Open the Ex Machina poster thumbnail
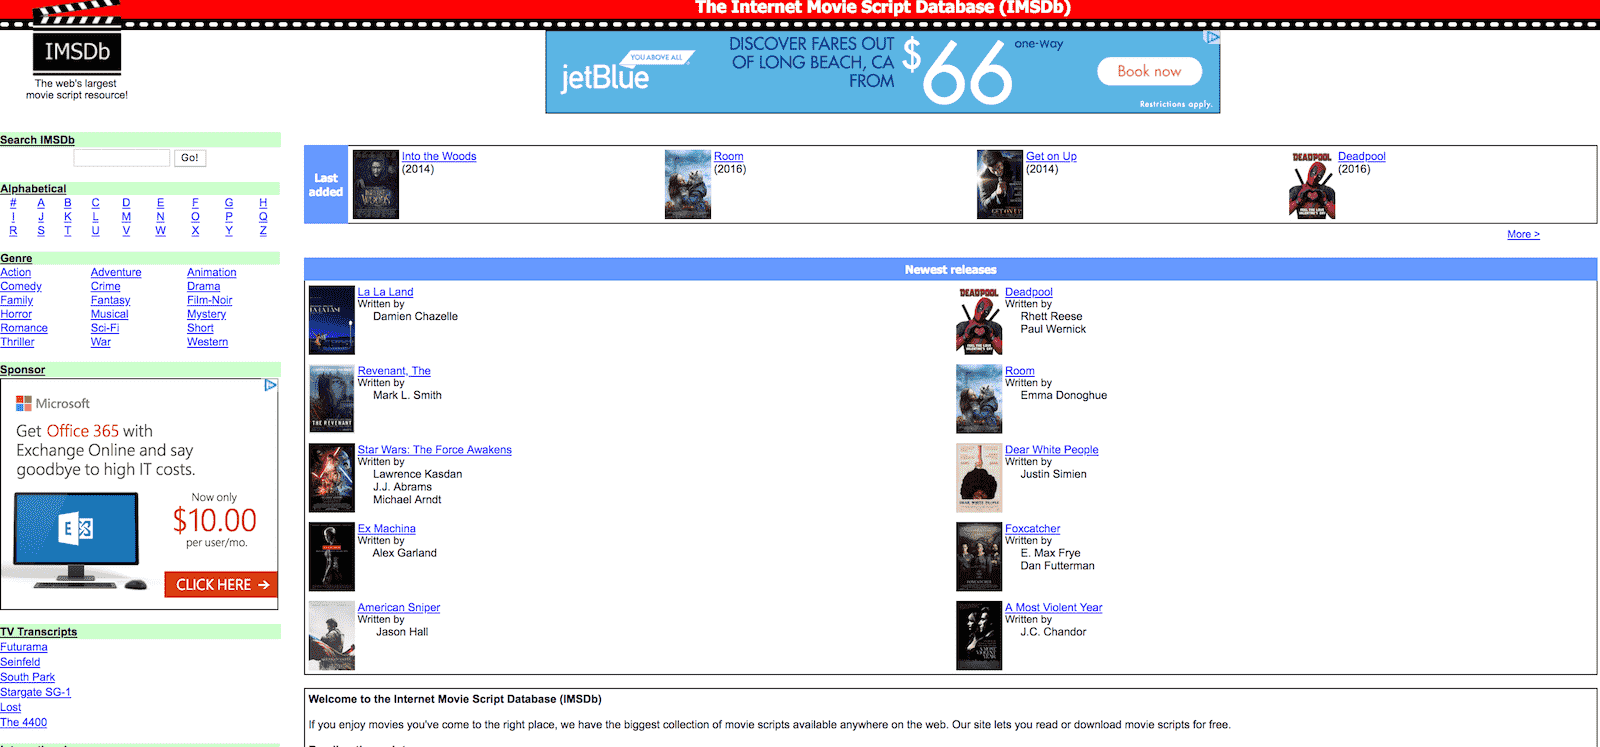Viewport: 1600px width, 747px height. pos(332,557)
